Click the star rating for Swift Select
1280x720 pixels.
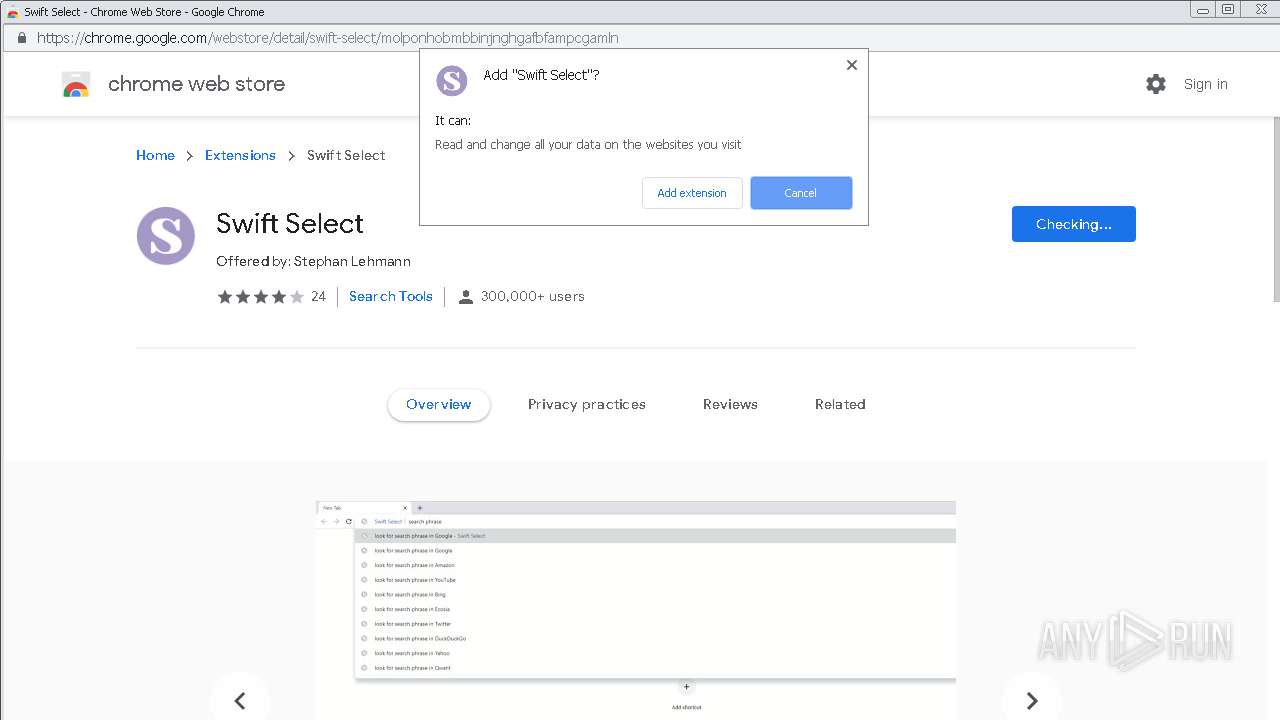pos(260,296)
